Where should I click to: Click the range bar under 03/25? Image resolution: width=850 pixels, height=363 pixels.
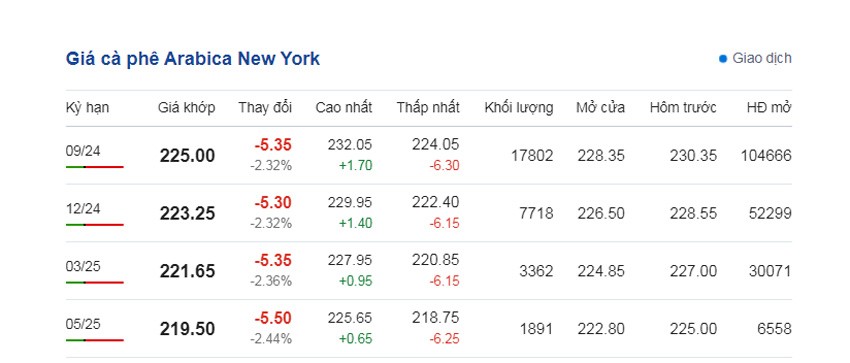click(95, 282)
